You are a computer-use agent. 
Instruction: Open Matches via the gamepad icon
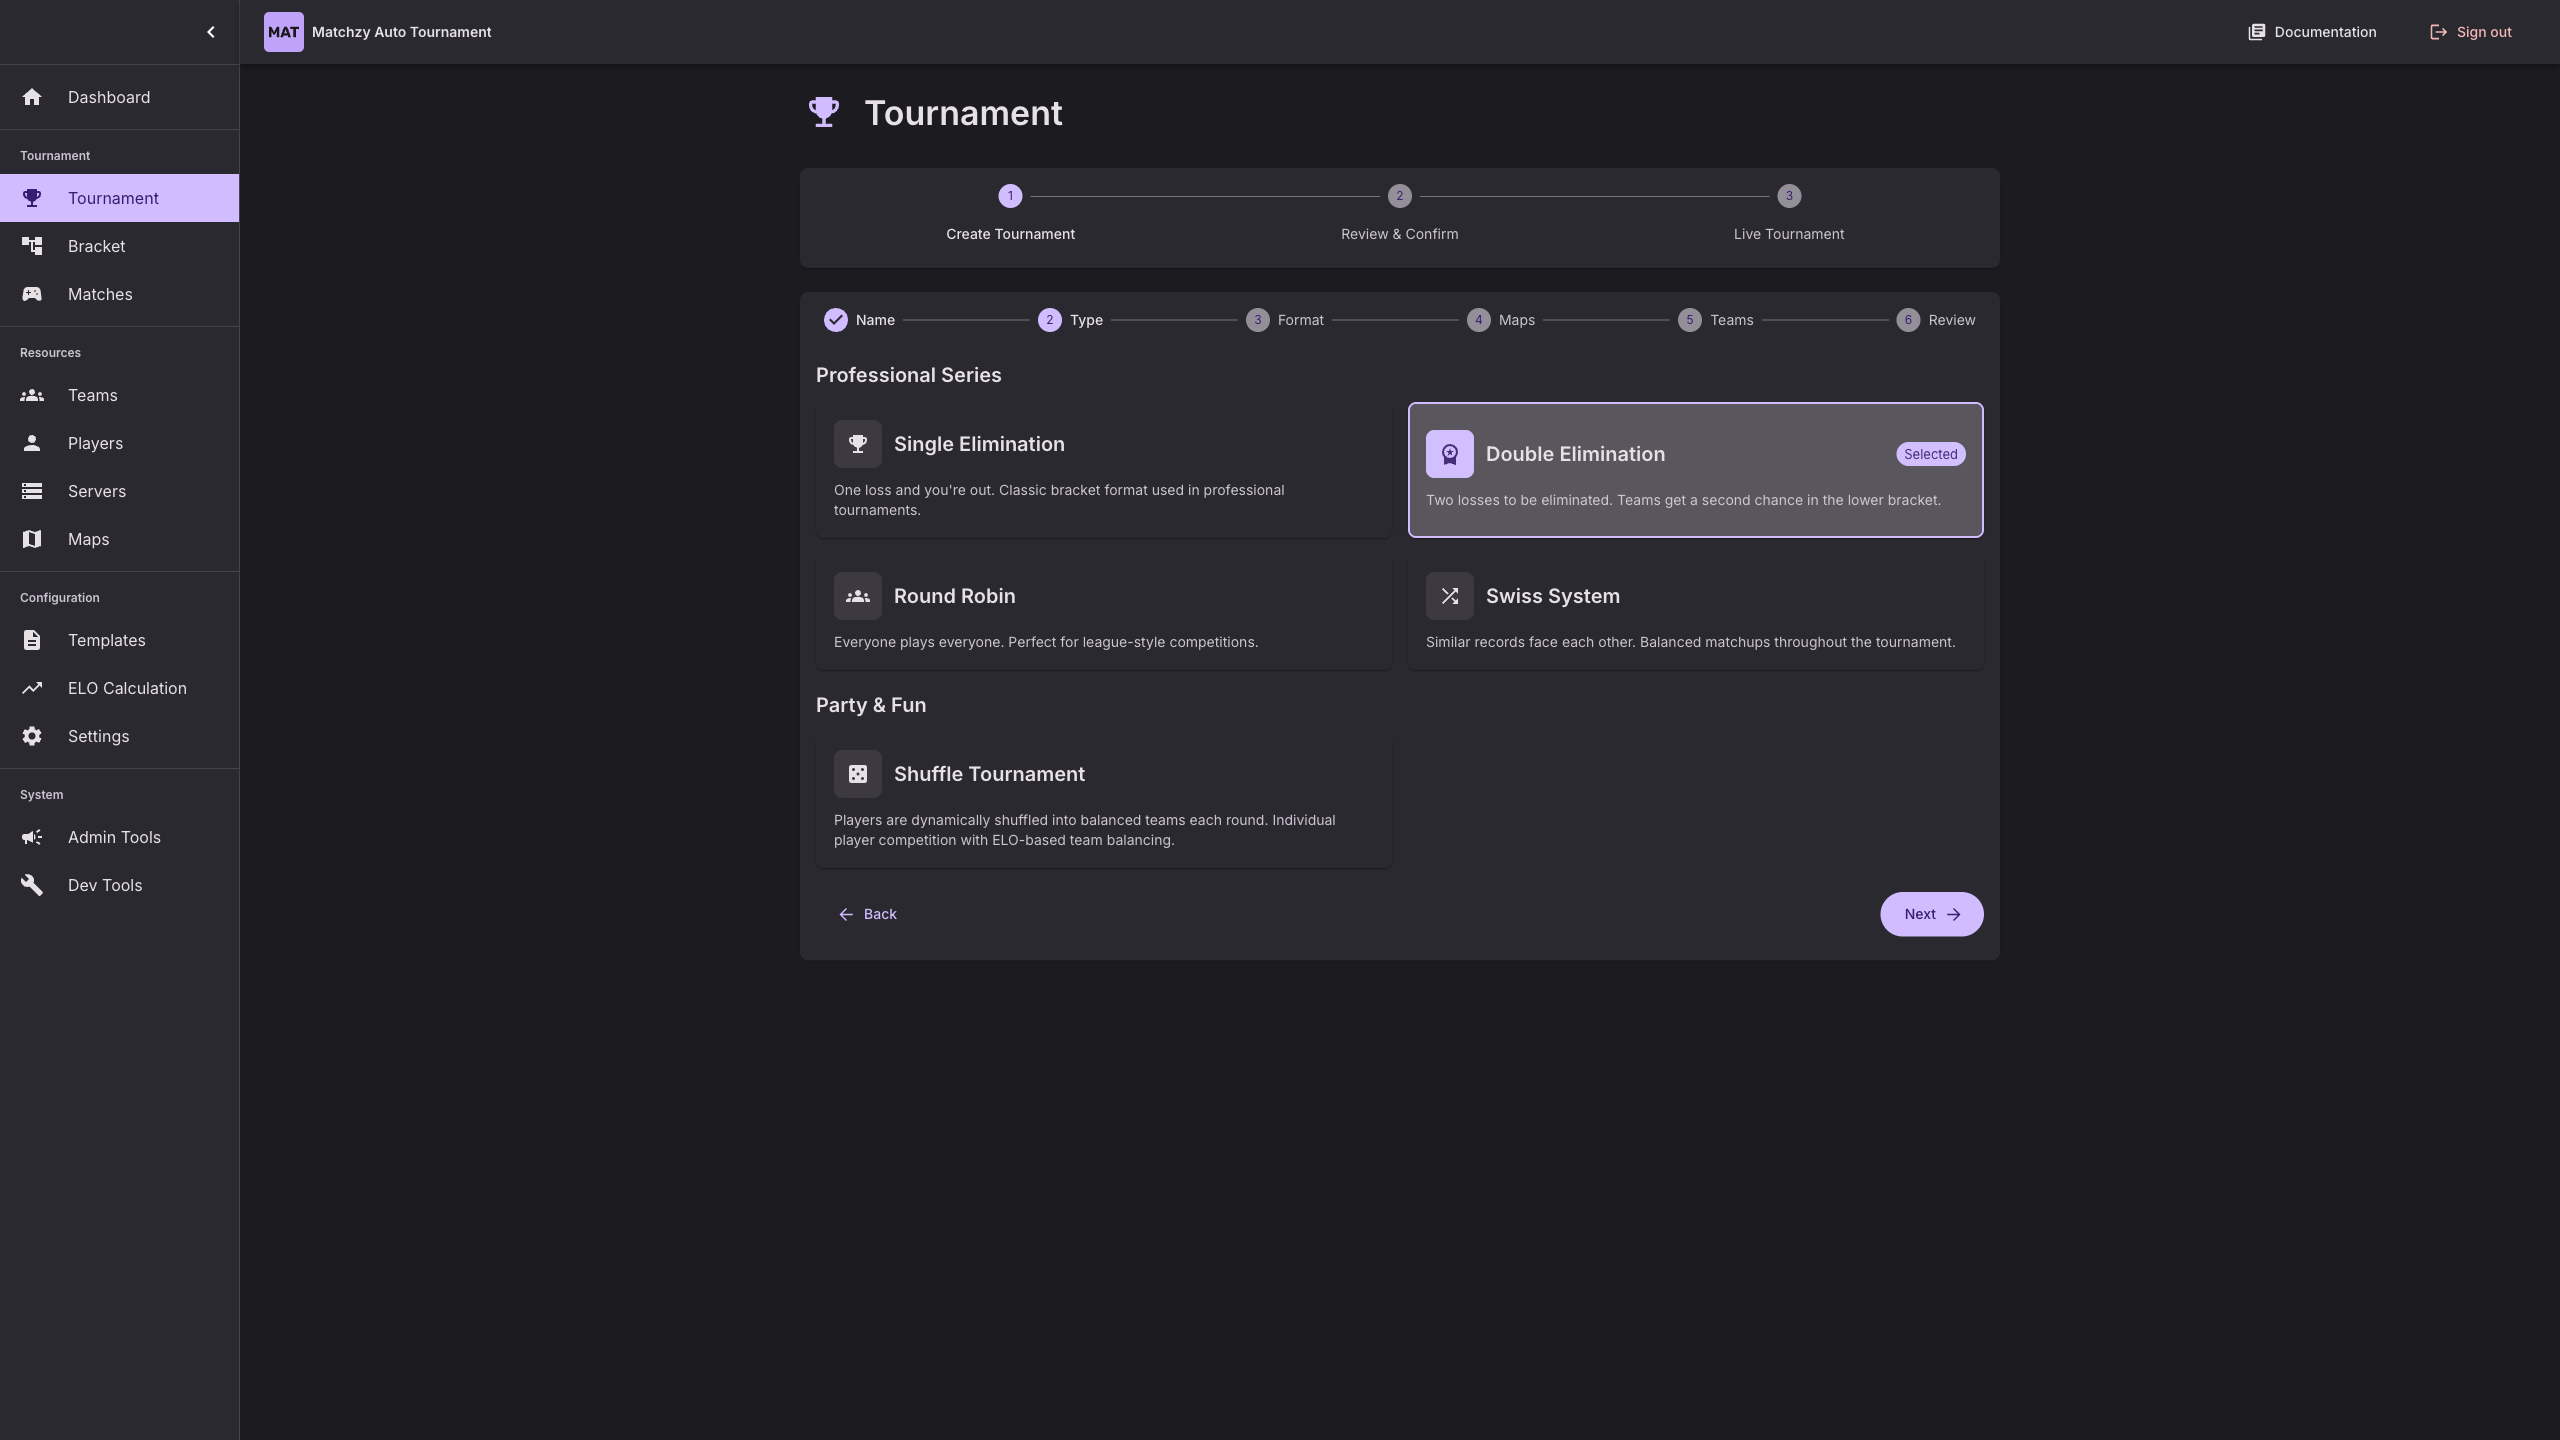[32, 294]
